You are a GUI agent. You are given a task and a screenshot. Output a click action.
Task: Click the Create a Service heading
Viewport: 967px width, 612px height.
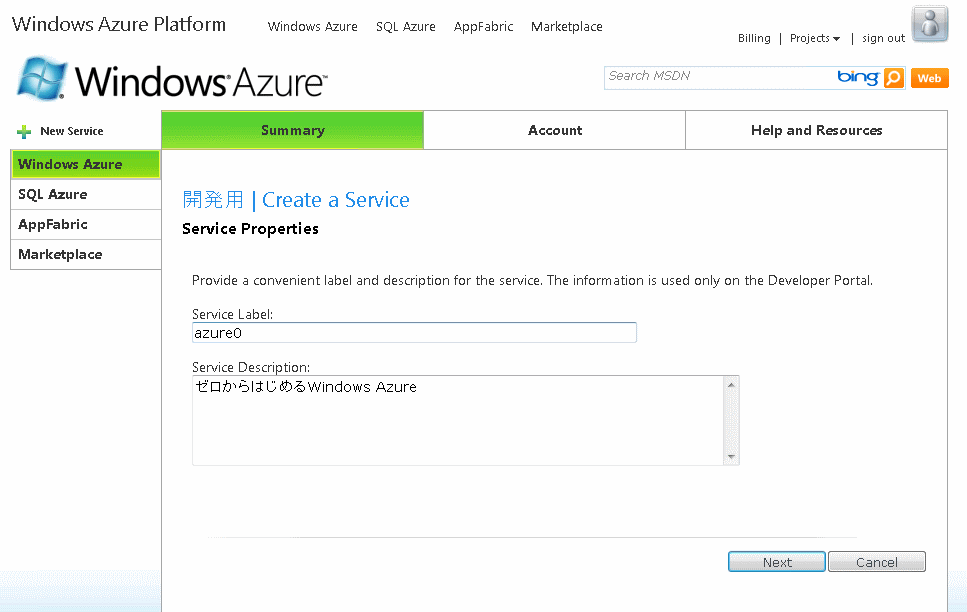(335, 200)
